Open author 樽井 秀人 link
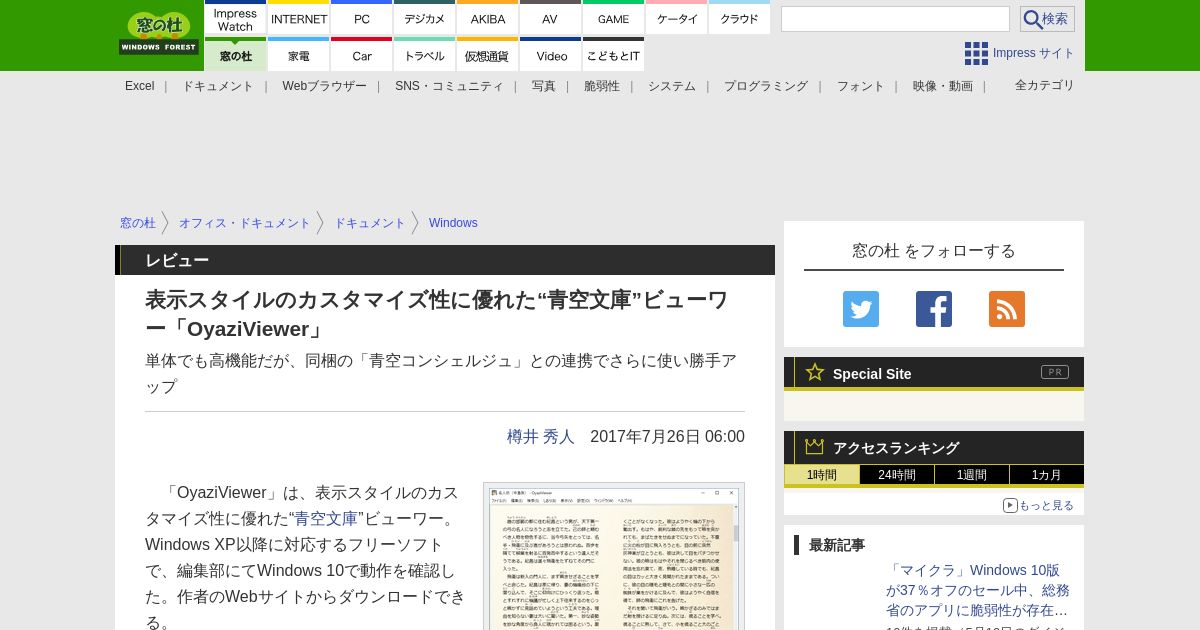Screen dimensions: 1200x630 [x=541, y=437]
